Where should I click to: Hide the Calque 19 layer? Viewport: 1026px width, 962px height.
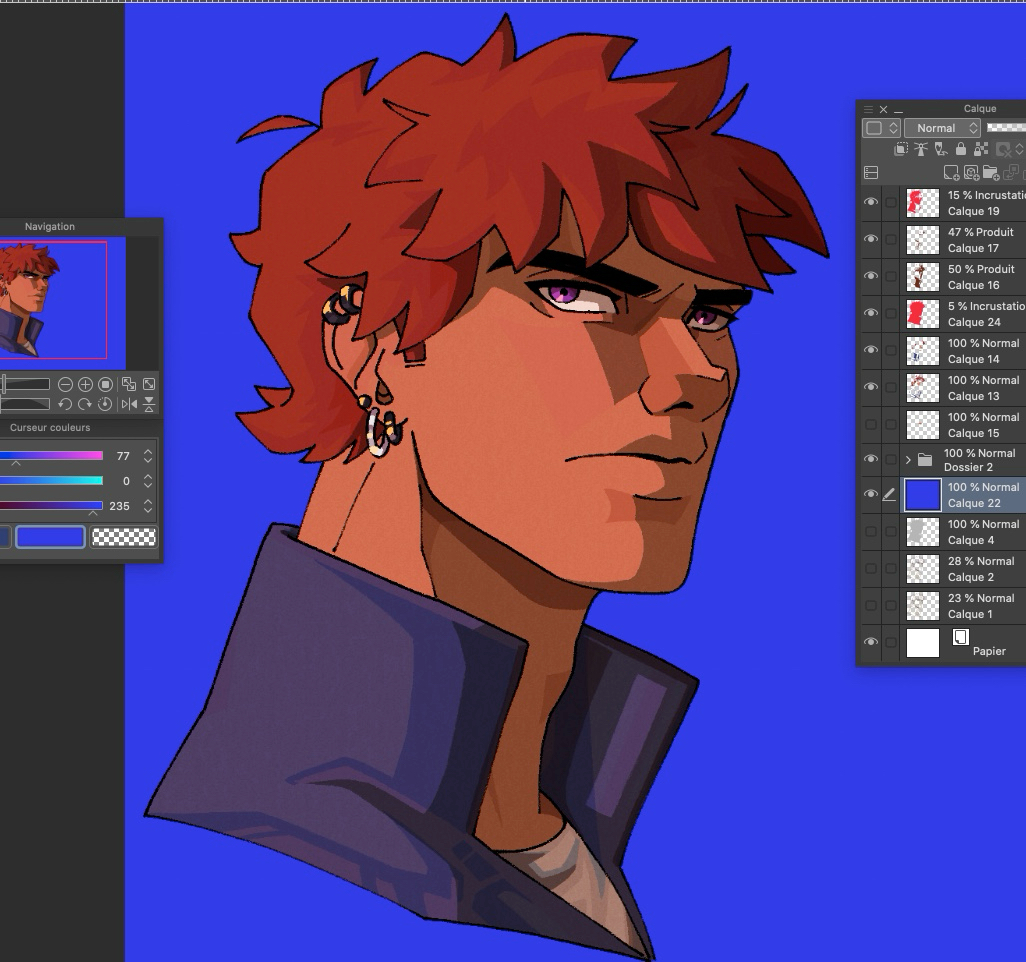pyautogui.click(x=871, y=202)
